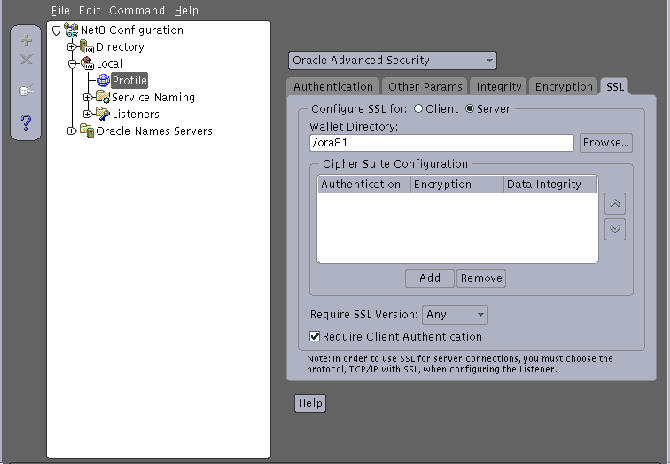Select the Server radio button

click(470, 109)
